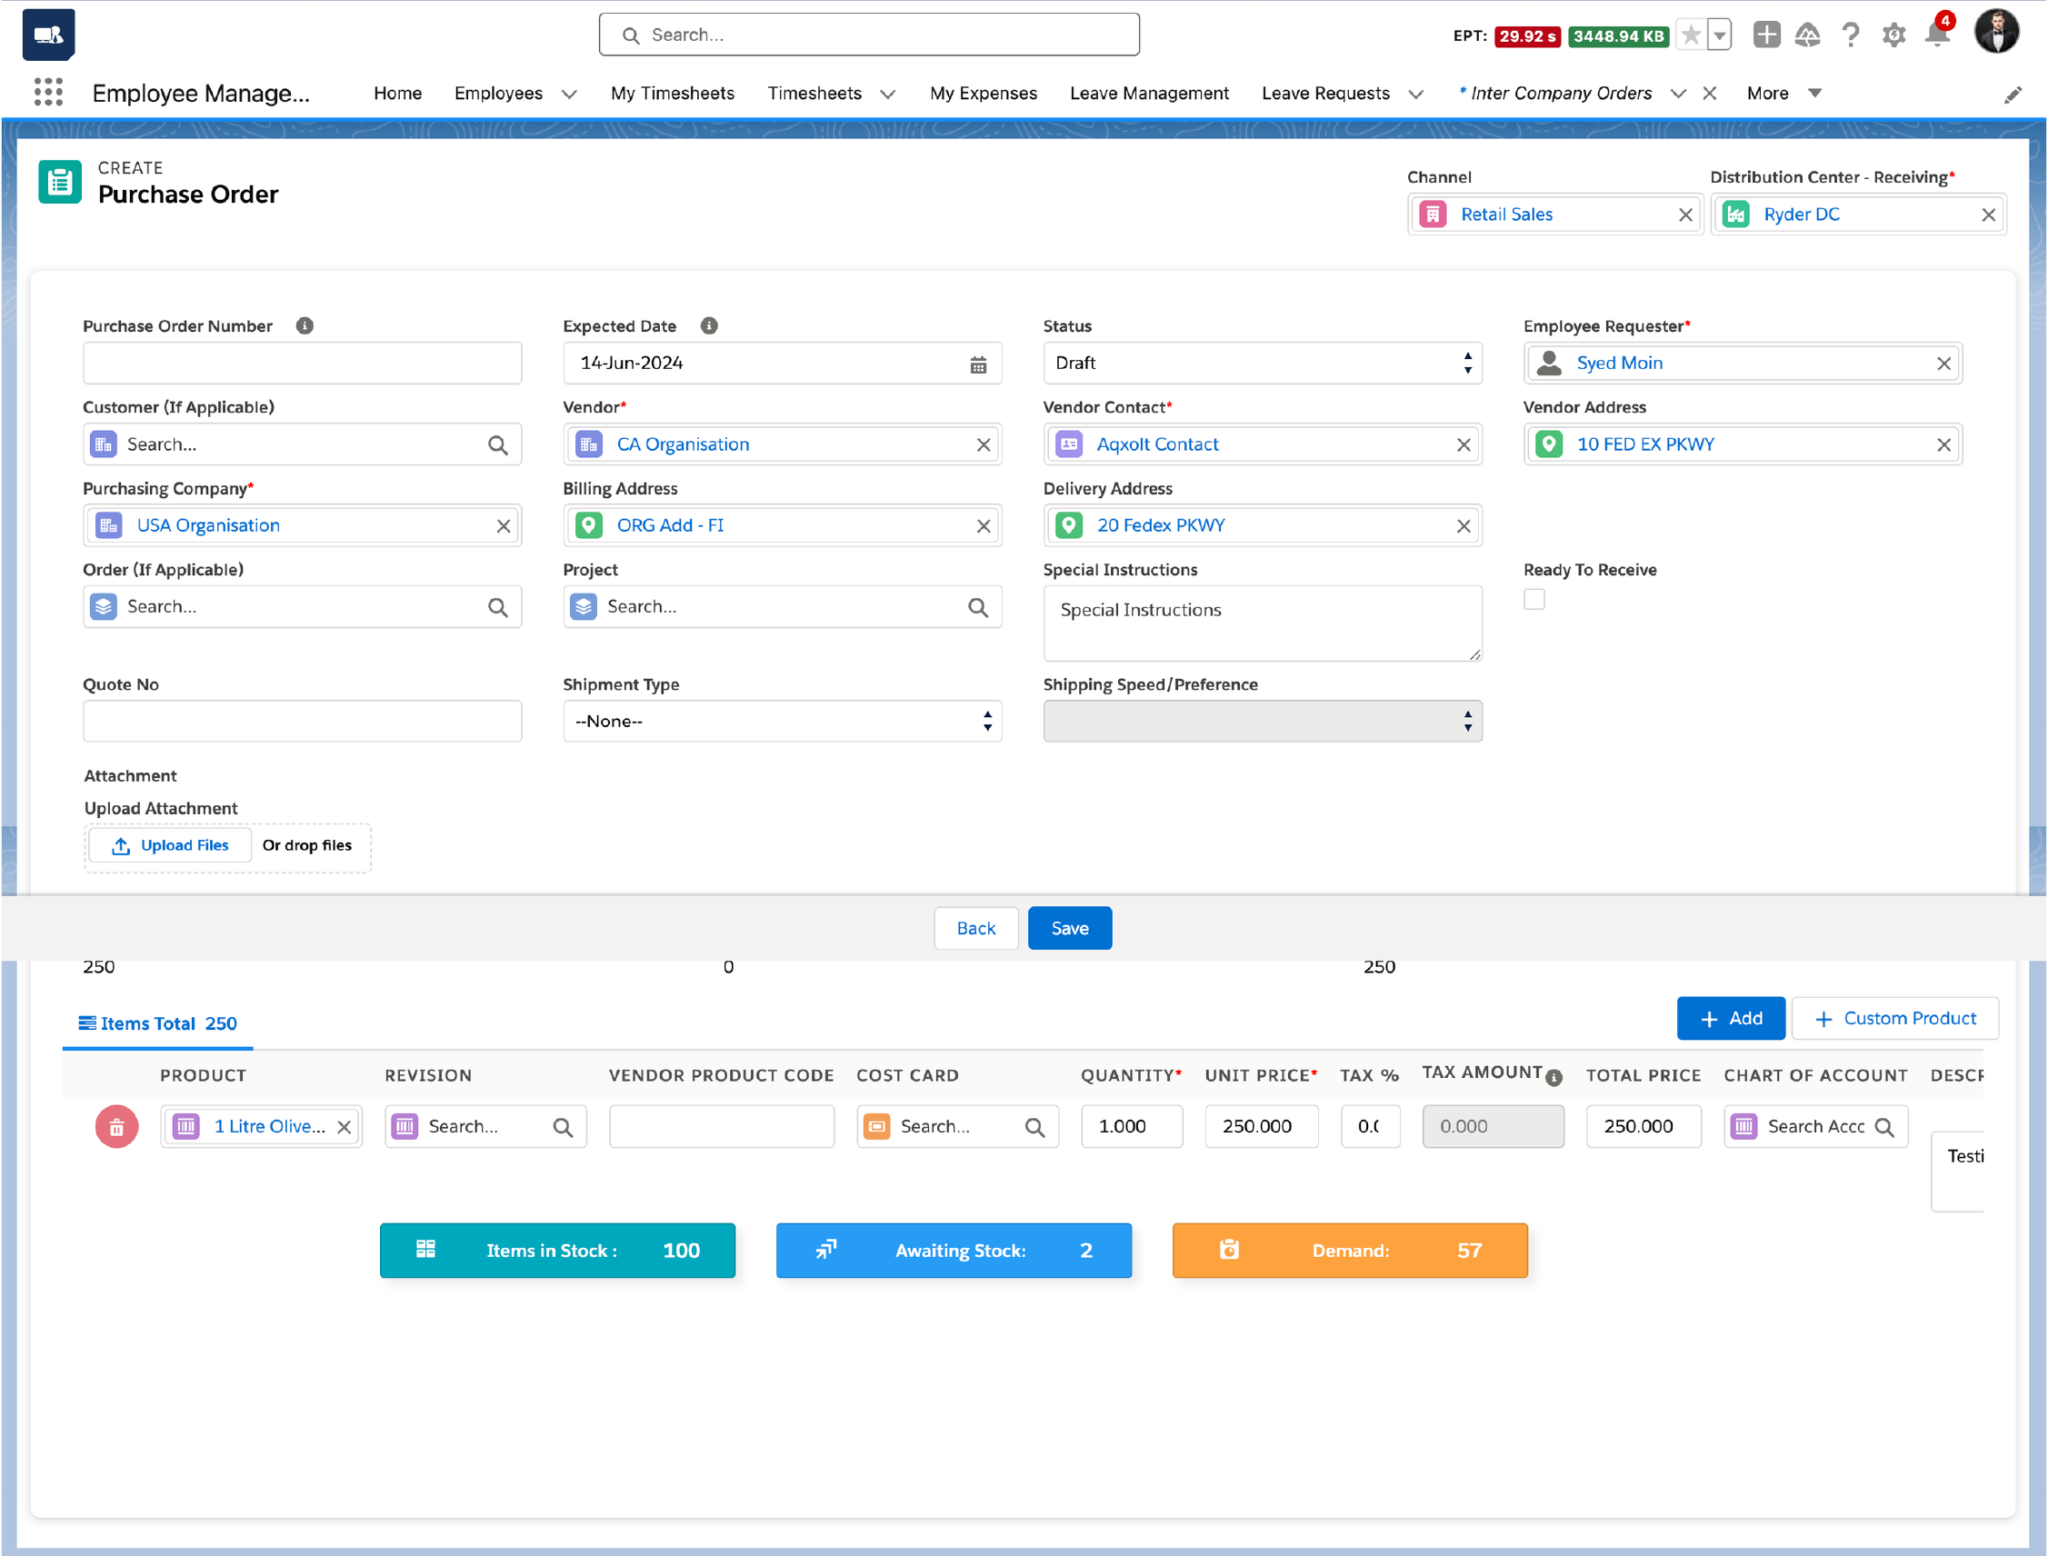Add page to favorites star
Image resolution: width=2048 pixels, height=1556 pixels.
1690,36
